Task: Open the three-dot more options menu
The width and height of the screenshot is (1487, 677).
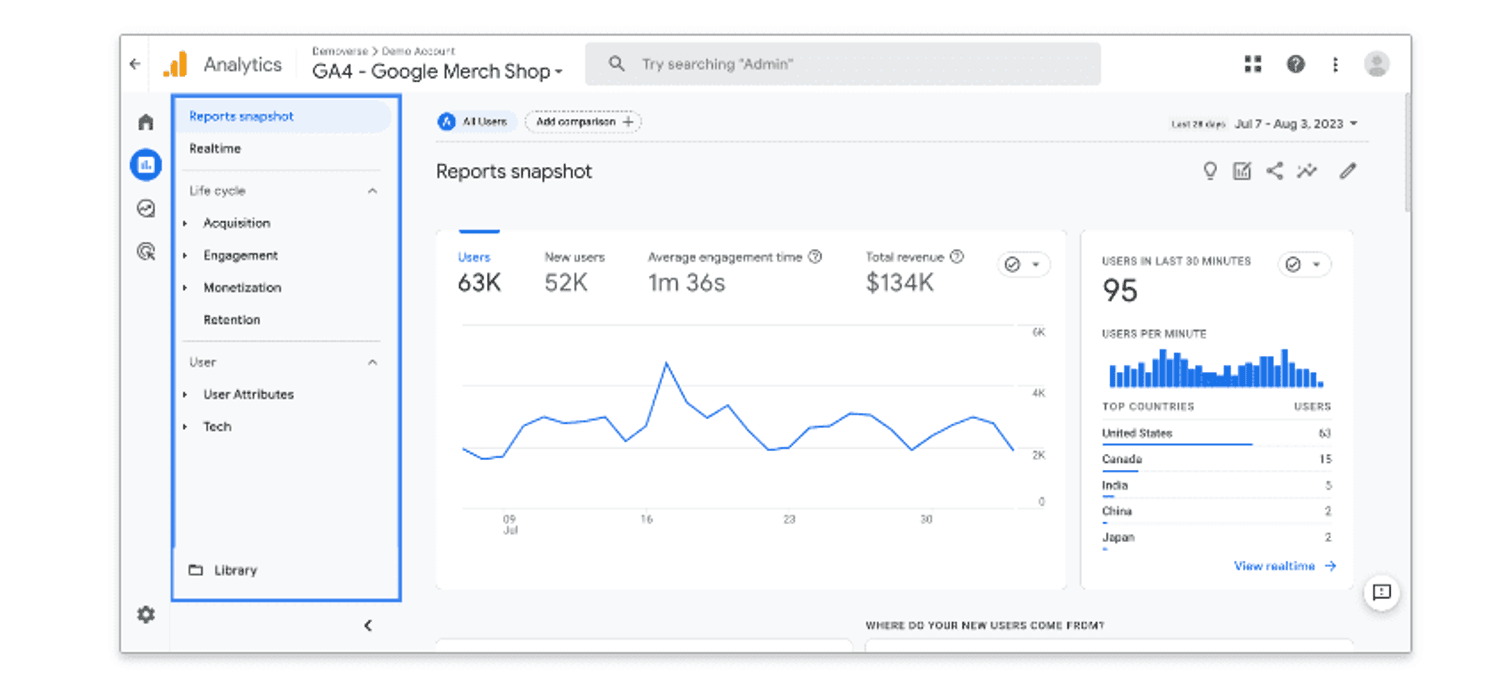Action: (1334, 64)
